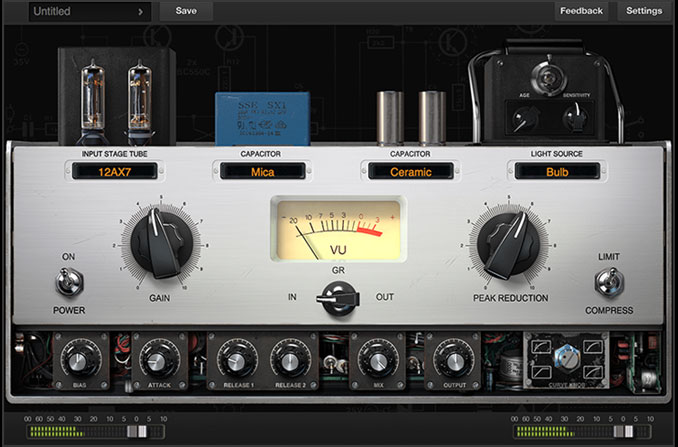Viewport: 678px width, 447px height.
Task: Open the Bulb light source selector
Action: click(x=557, y=172)
